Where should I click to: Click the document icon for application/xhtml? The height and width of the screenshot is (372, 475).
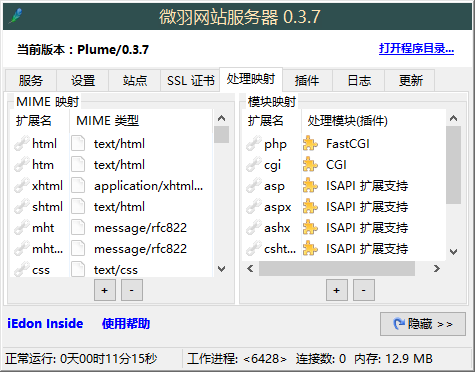pyautogui.click(x=78, y=186)
